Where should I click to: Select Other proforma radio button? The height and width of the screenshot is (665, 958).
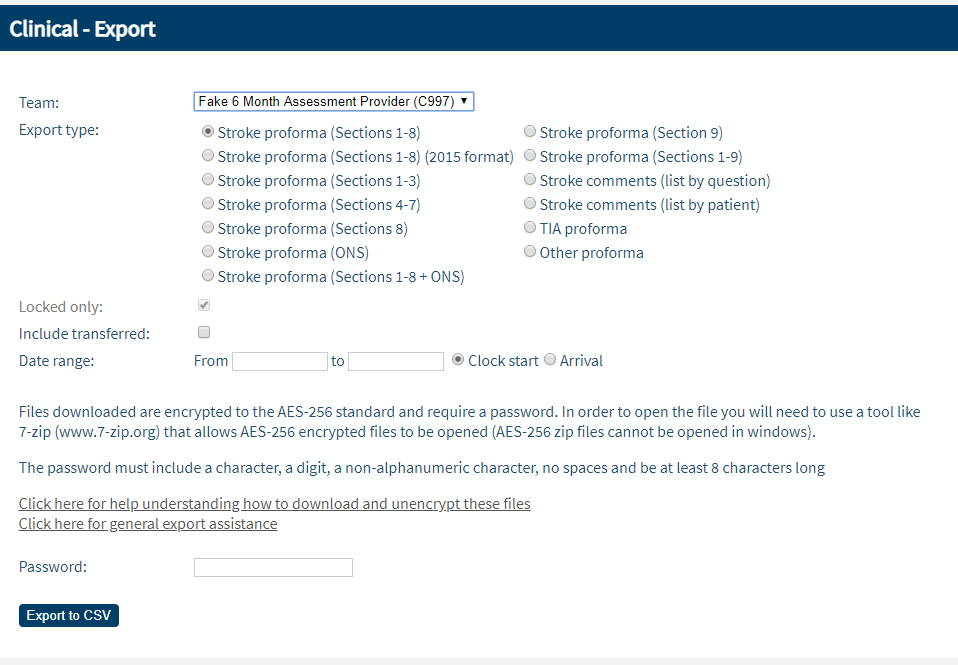pyautogui.click(x=530, y=252)
